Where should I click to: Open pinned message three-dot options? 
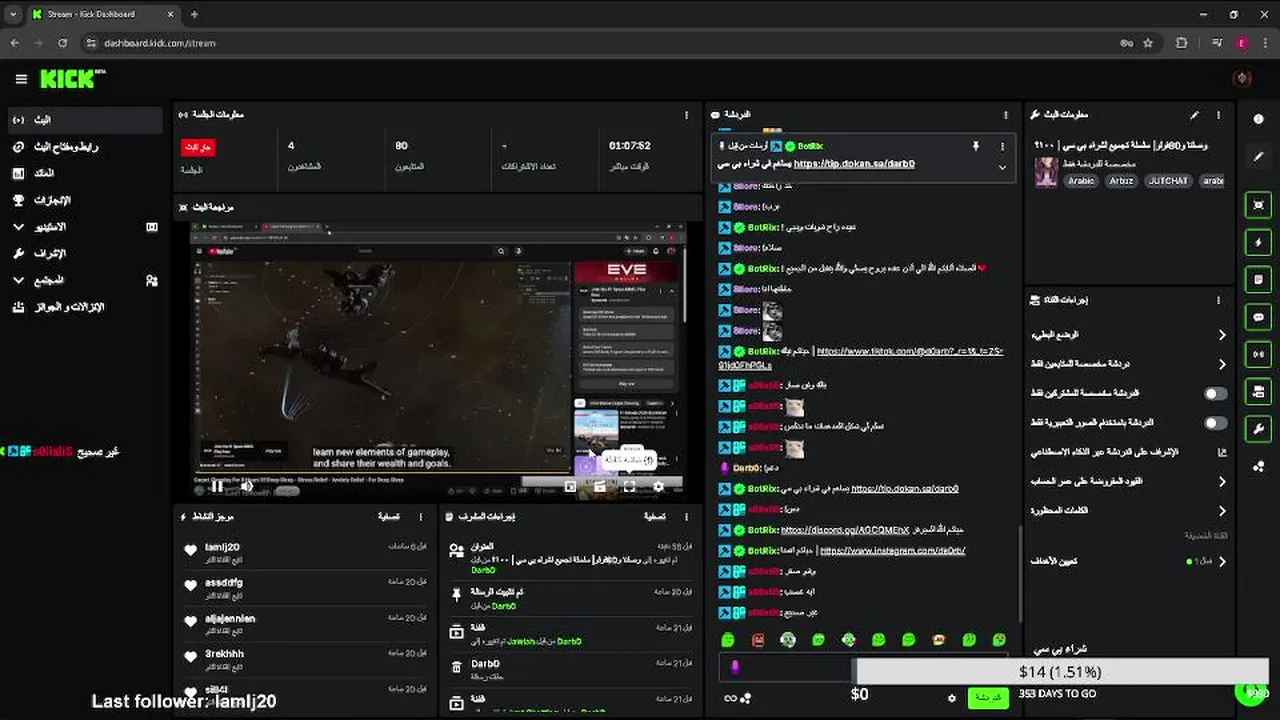coord(1002,146)
